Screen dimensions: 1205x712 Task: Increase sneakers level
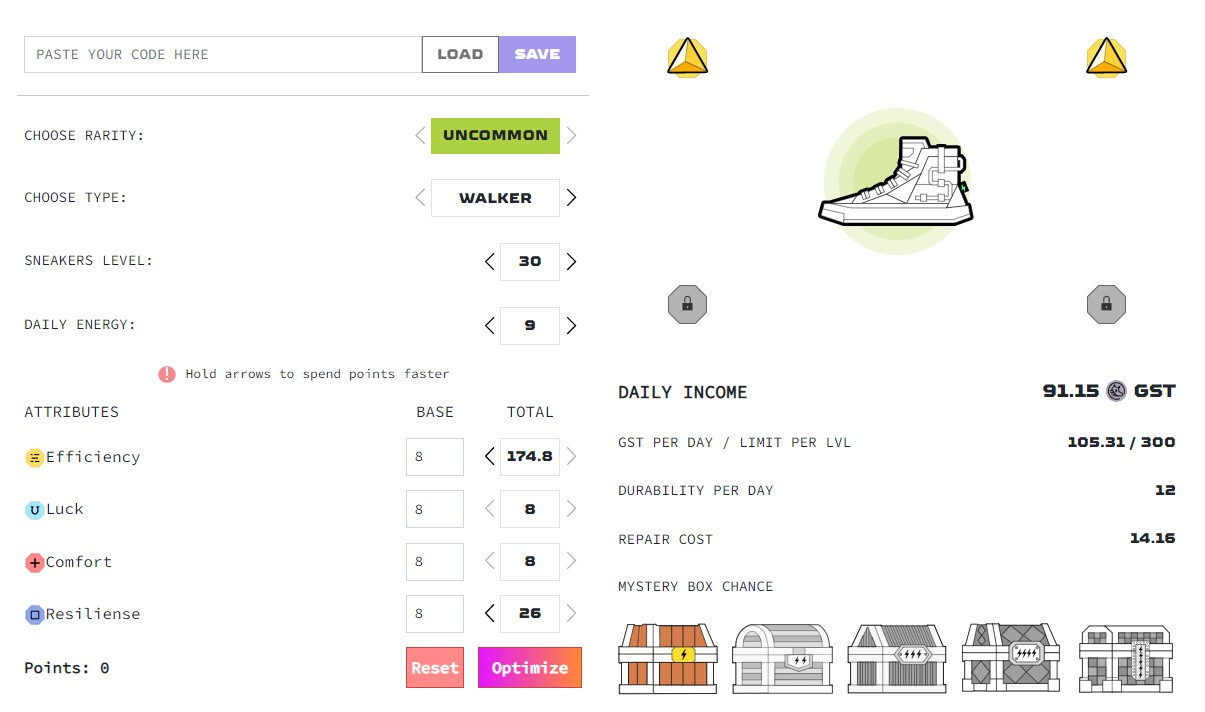(x=571, y=262)
